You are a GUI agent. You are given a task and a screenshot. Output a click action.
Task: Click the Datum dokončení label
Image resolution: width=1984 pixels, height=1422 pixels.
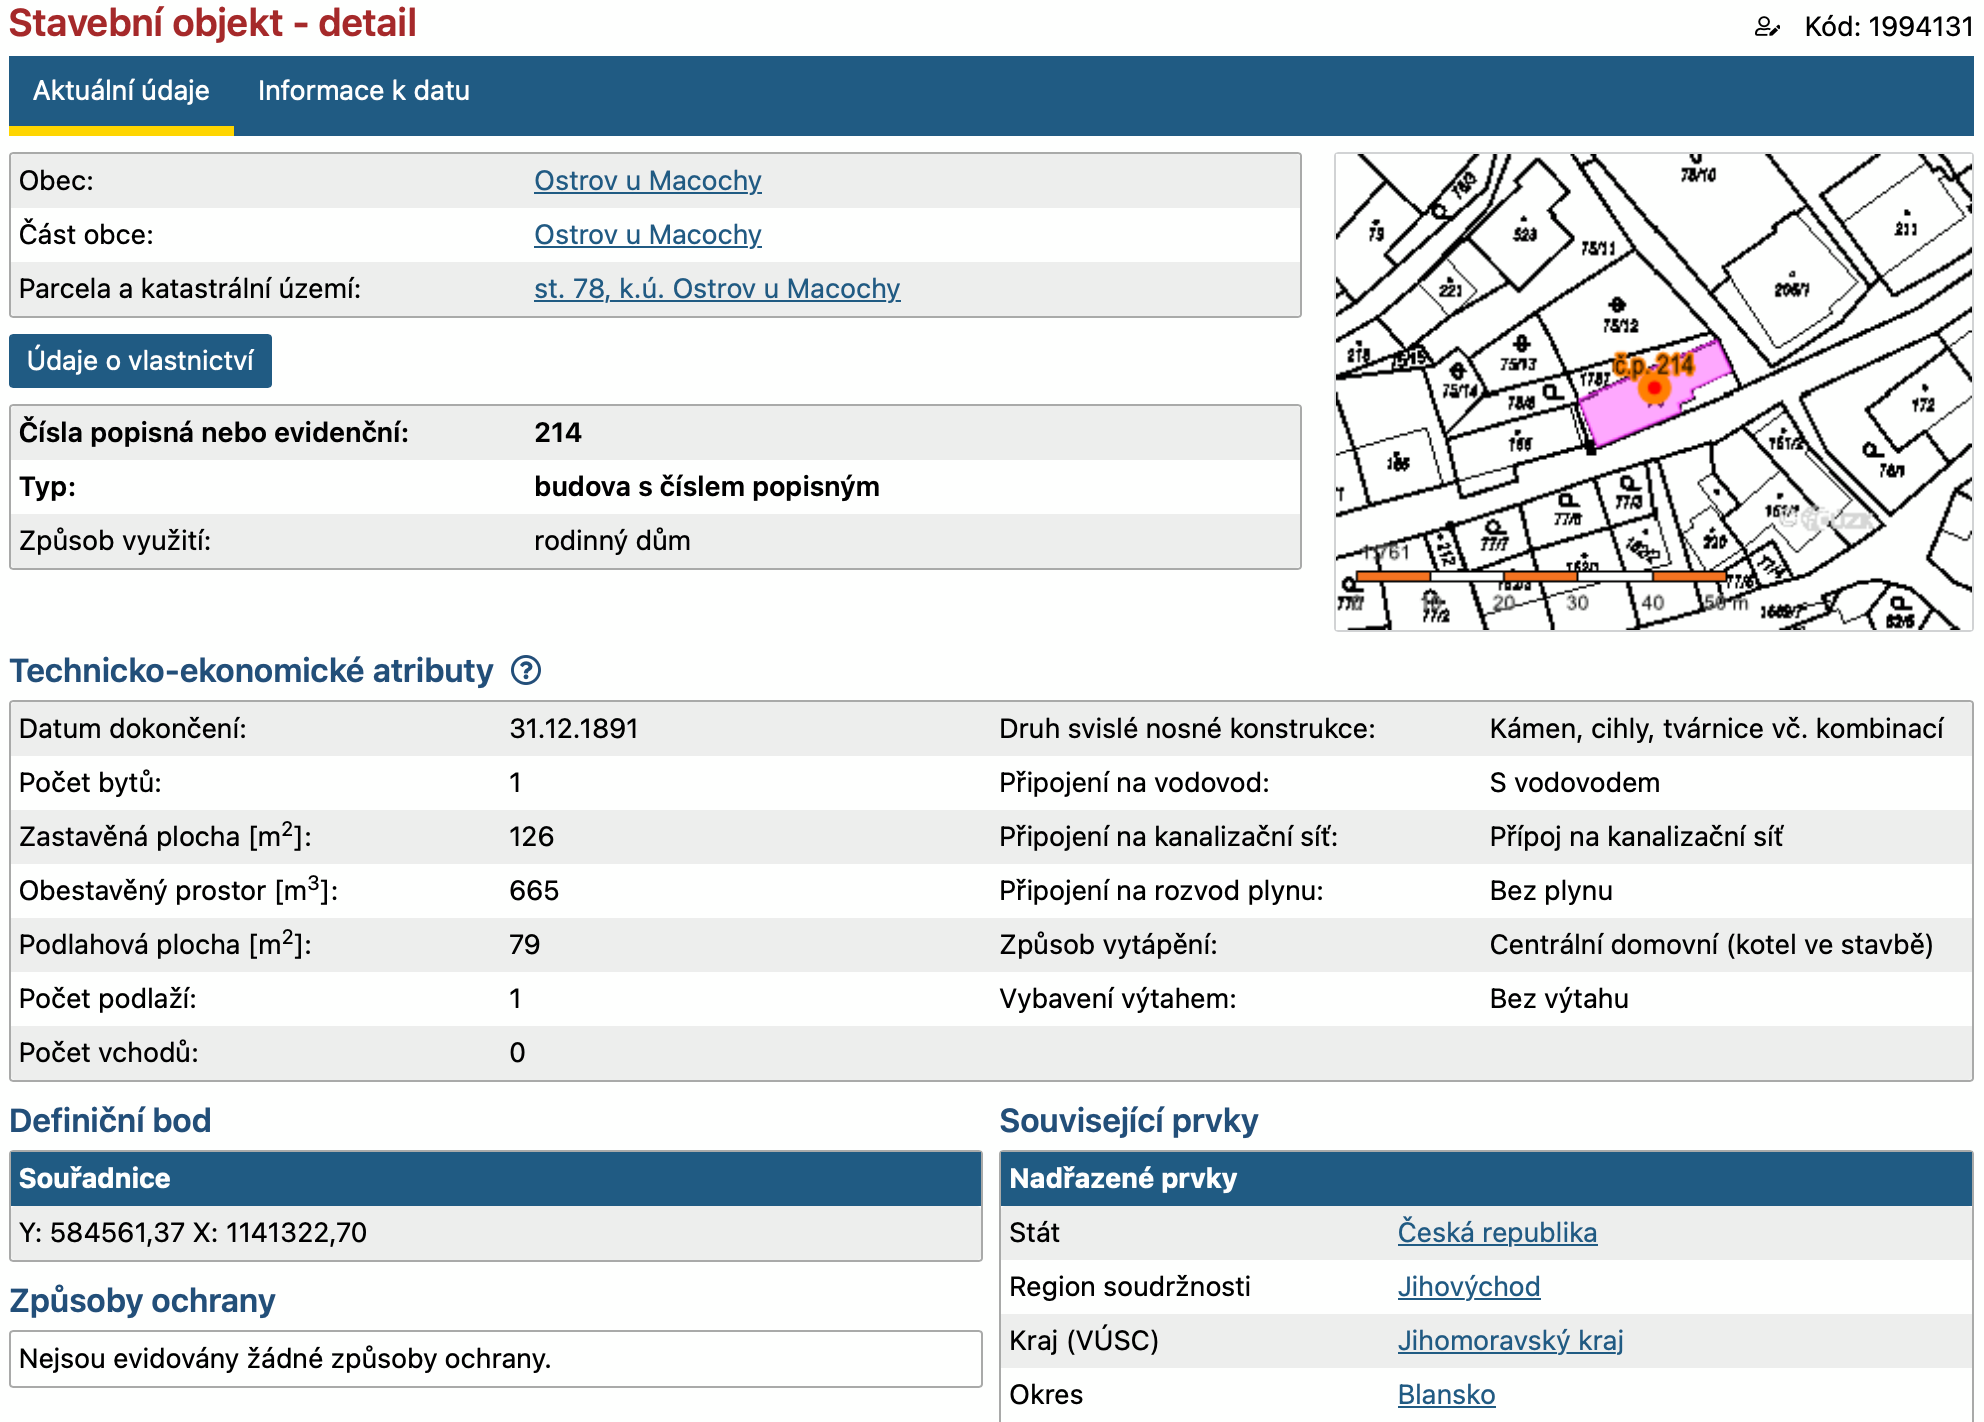pyautogui.click(x=133, y=729)
